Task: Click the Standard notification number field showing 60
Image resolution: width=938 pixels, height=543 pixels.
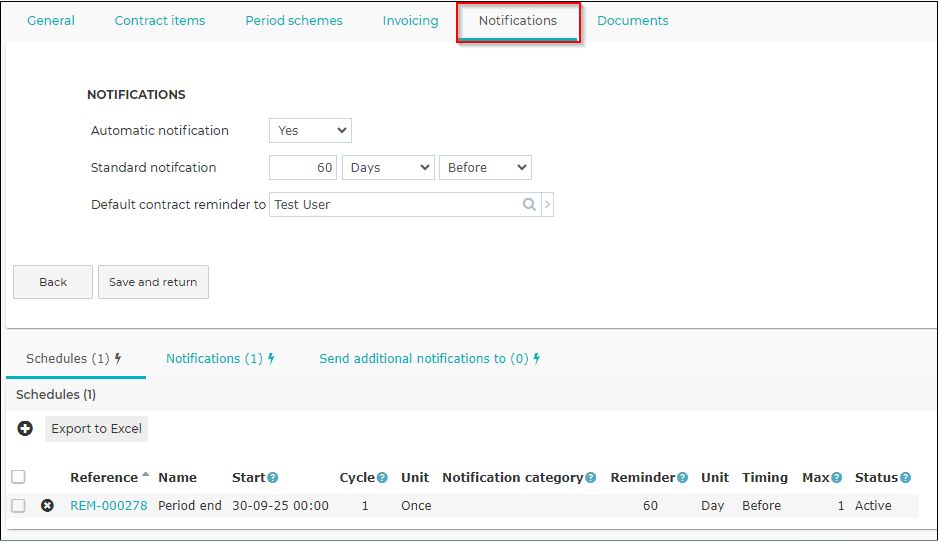Action: click(303, 167)
